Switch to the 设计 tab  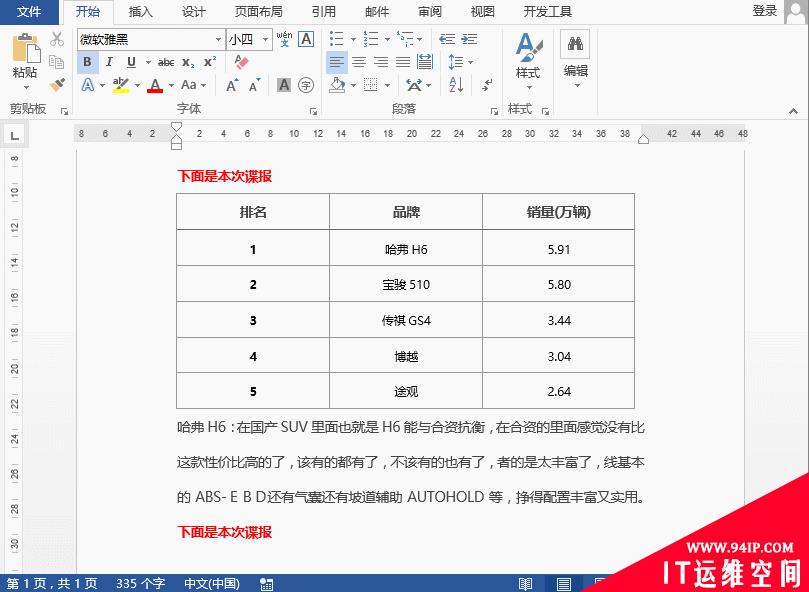[193, 11]
